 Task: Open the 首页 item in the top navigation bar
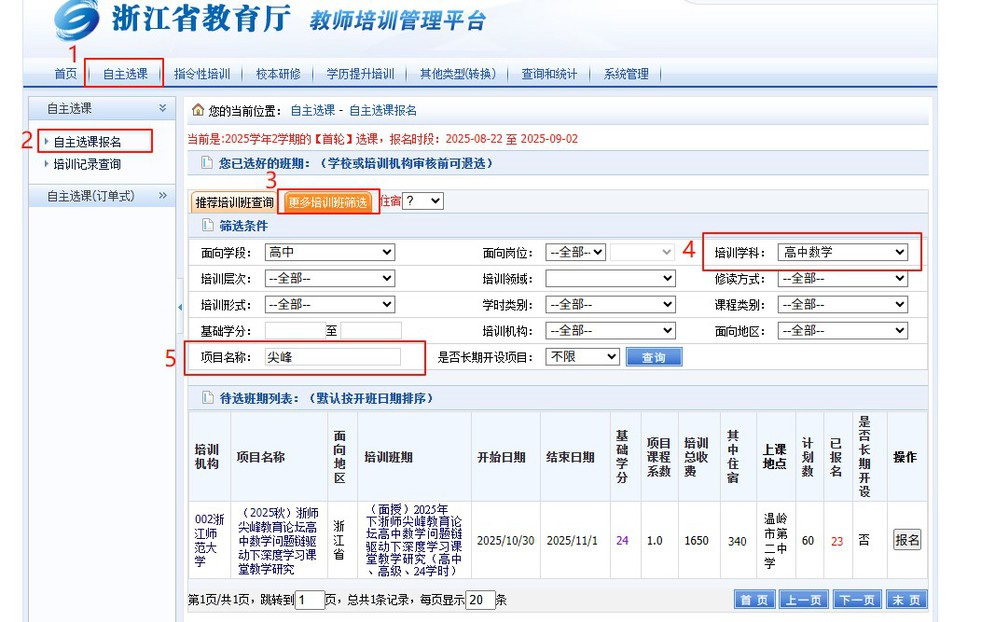[x=66, y=74]
